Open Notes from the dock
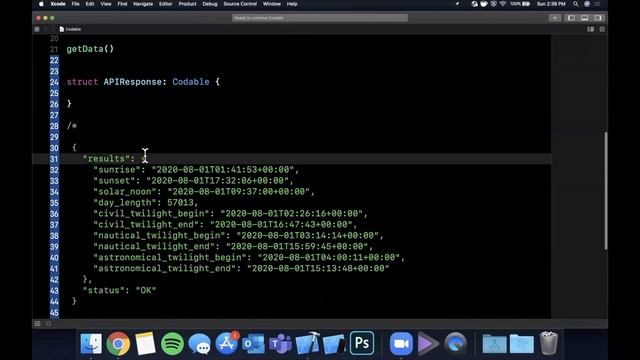640x360 pixels. point(145,344)
